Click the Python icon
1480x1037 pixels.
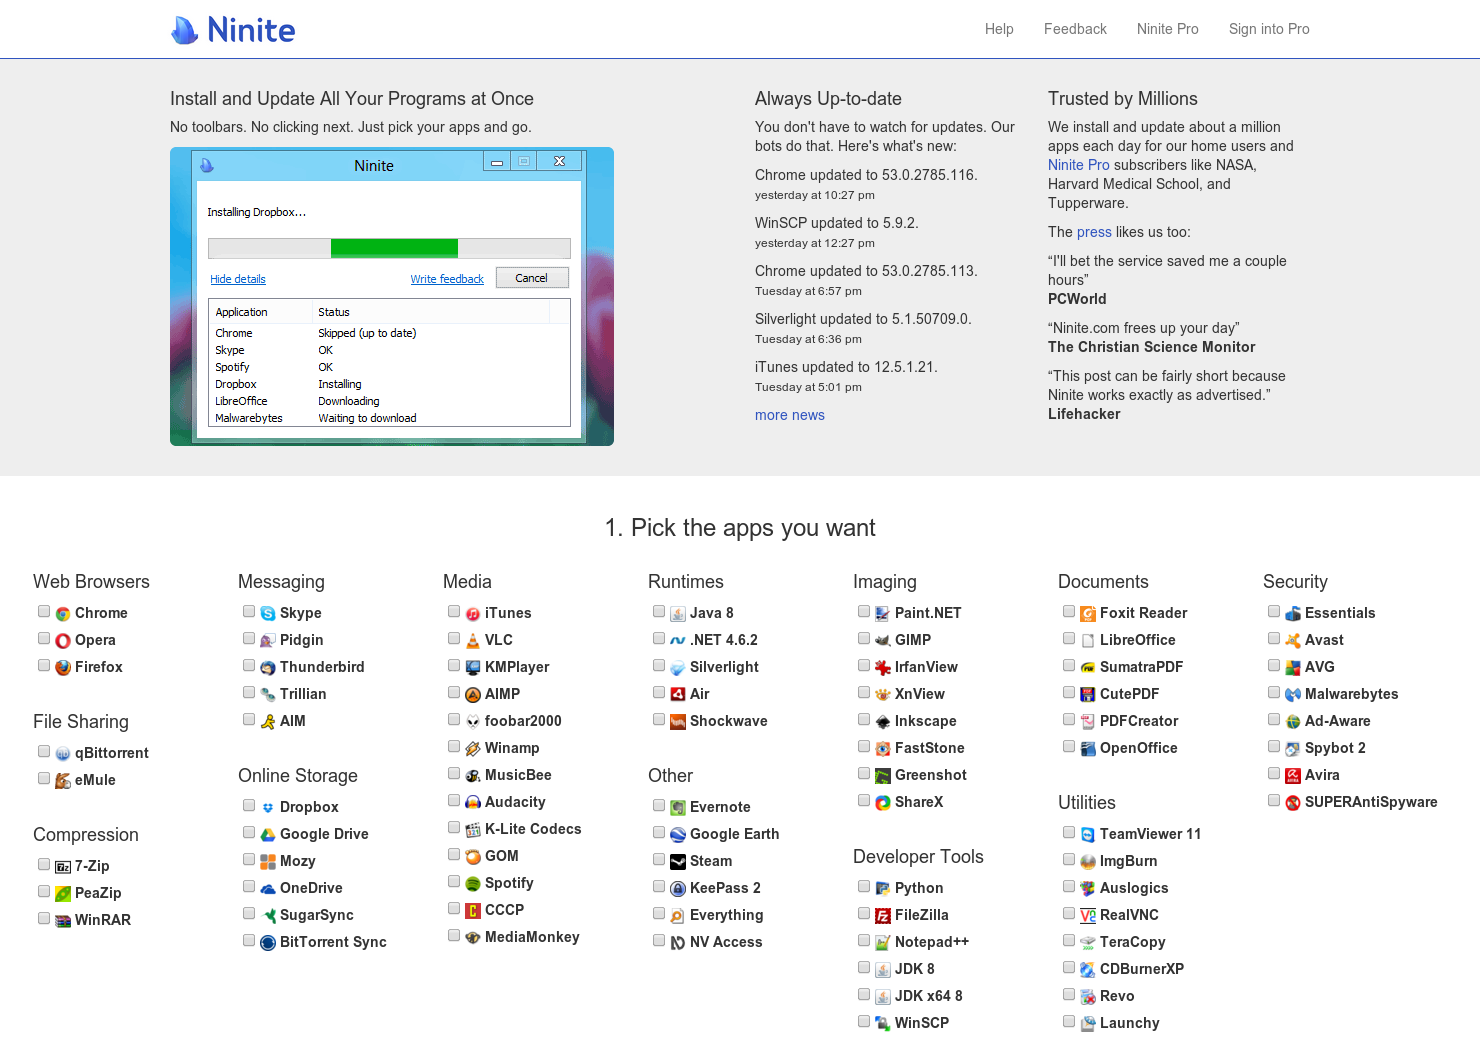coord(883,889)
